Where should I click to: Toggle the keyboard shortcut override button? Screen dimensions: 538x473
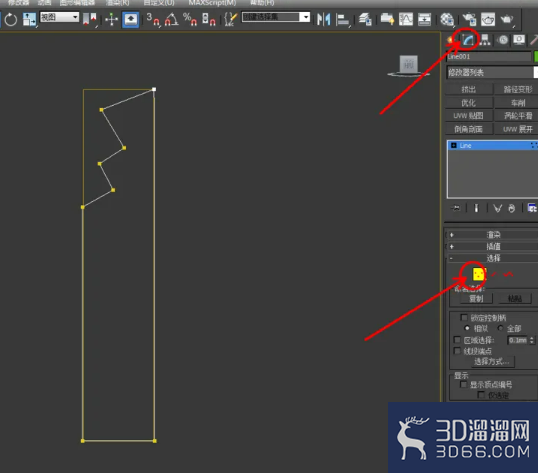pyautogui.click(x=130, y=19)
